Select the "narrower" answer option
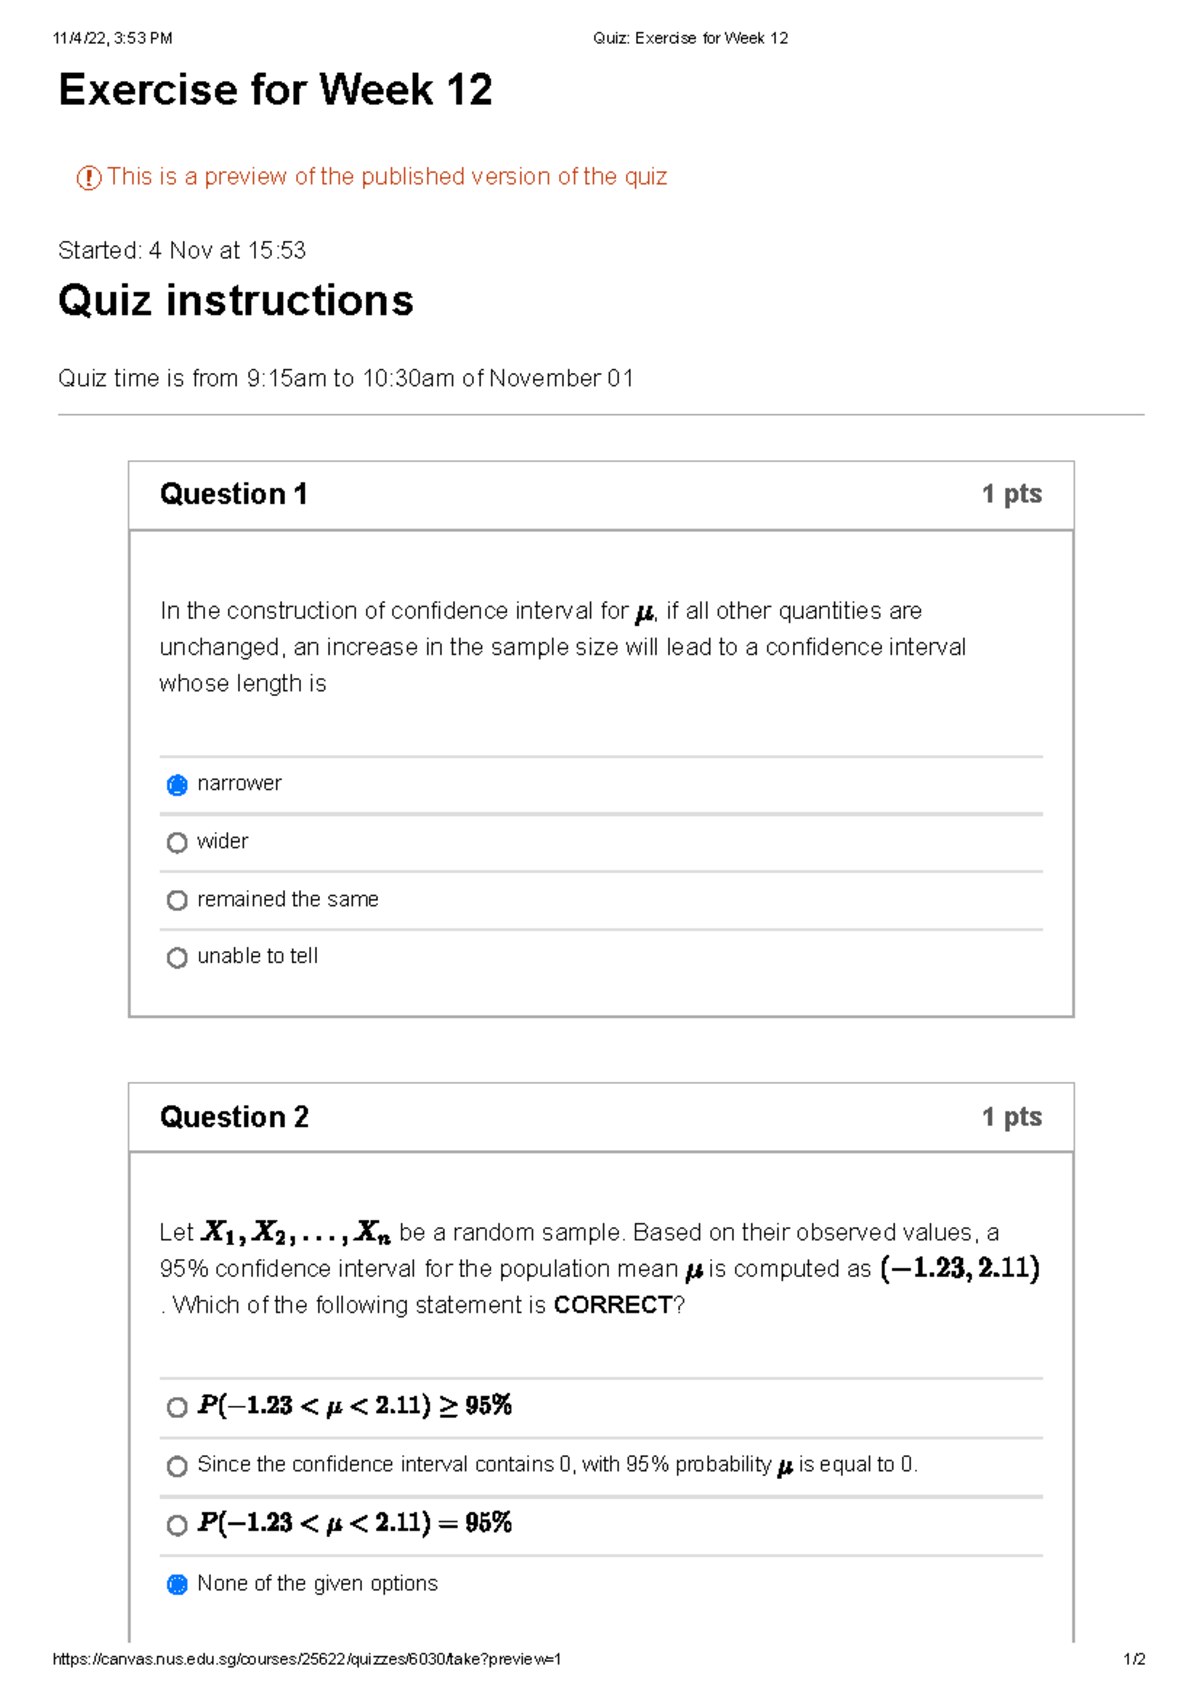 coord(240,783)
